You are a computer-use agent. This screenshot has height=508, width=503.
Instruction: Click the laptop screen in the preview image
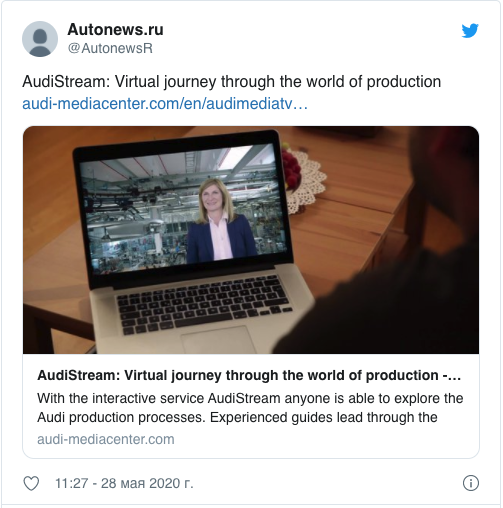[x=182, y=208]
